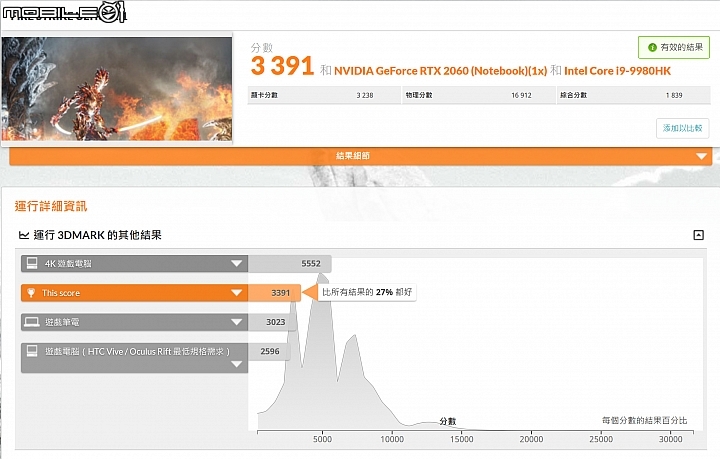Click the 3023 score value
Image resolution: width=720 pixels, height=459 pixels.
(276, 322)
